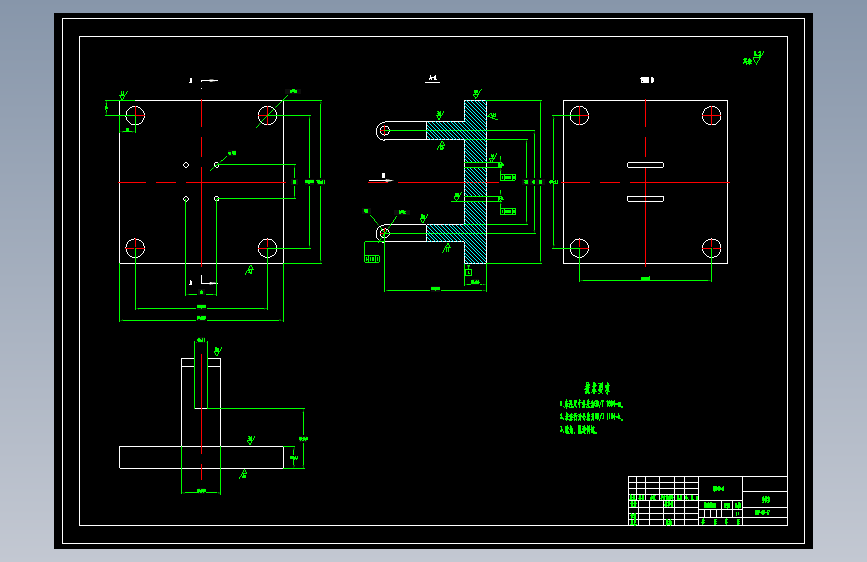The image size is (867, 562).
Task: Select the top-left bolt hole in front view
Action: [135, 116]
